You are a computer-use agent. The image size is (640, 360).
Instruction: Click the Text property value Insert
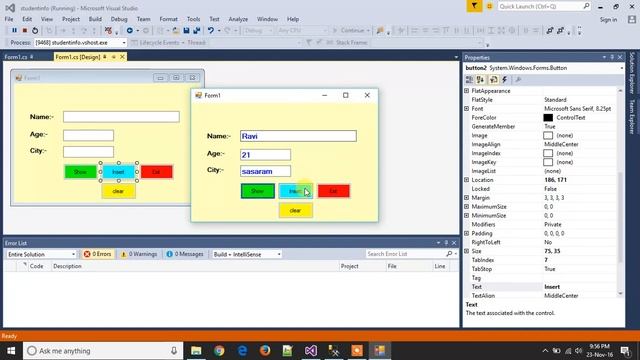pyautogui.click(x=552, y=287)
